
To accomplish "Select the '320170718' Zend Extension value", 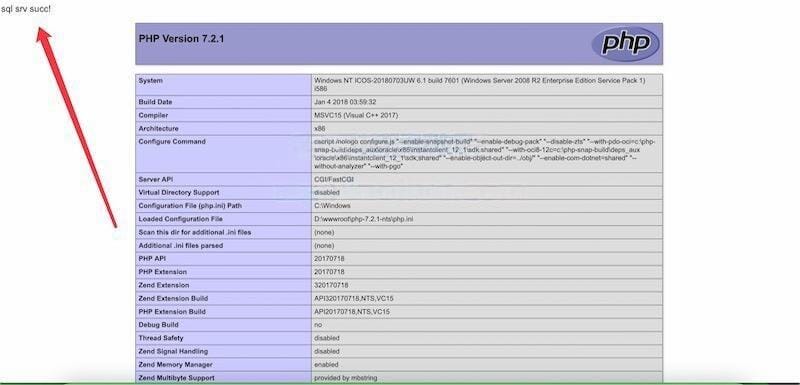I will click(331, 285).
